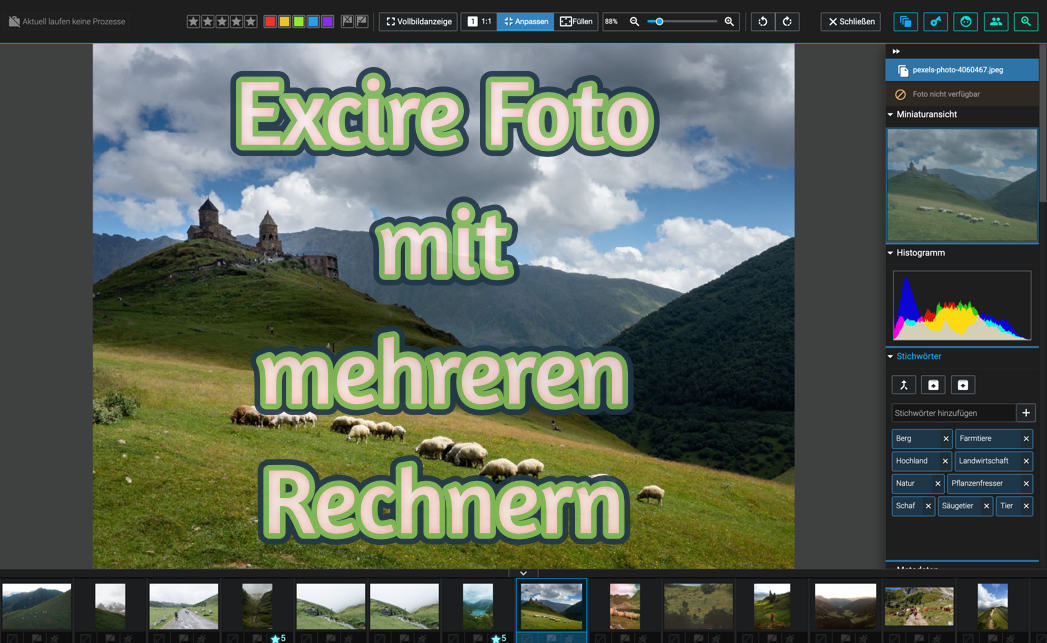
Task: Collapse the Stichwörter section
Action: (890, 357)
